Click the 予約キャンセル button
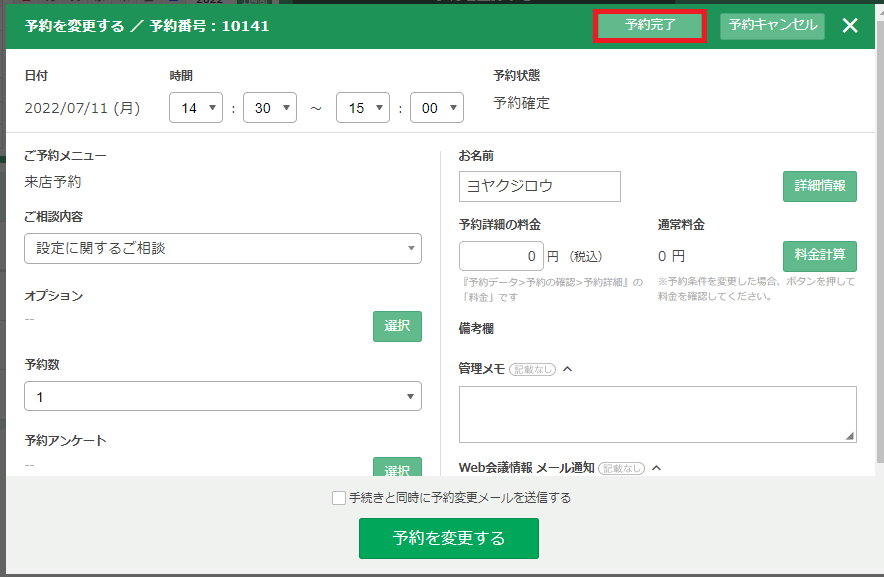 [772, 26]
